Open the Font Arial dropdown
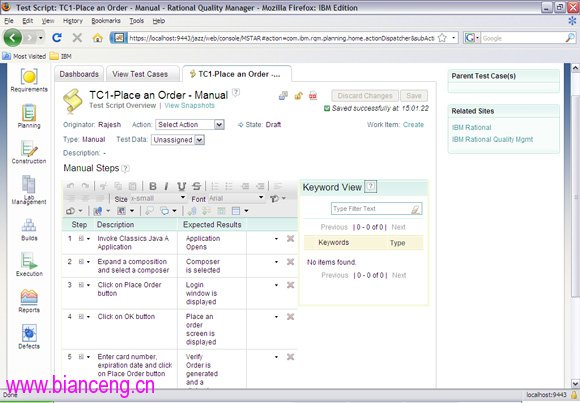 [236, 198]
